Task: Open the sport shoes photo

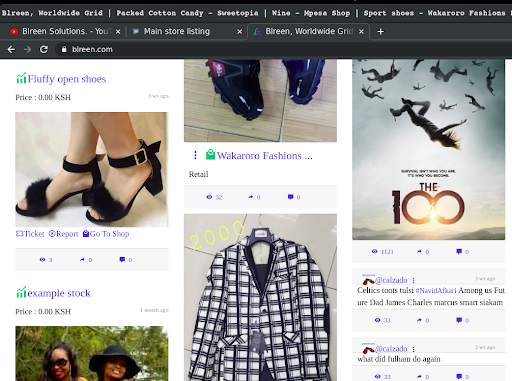Action: coord(260,101)
